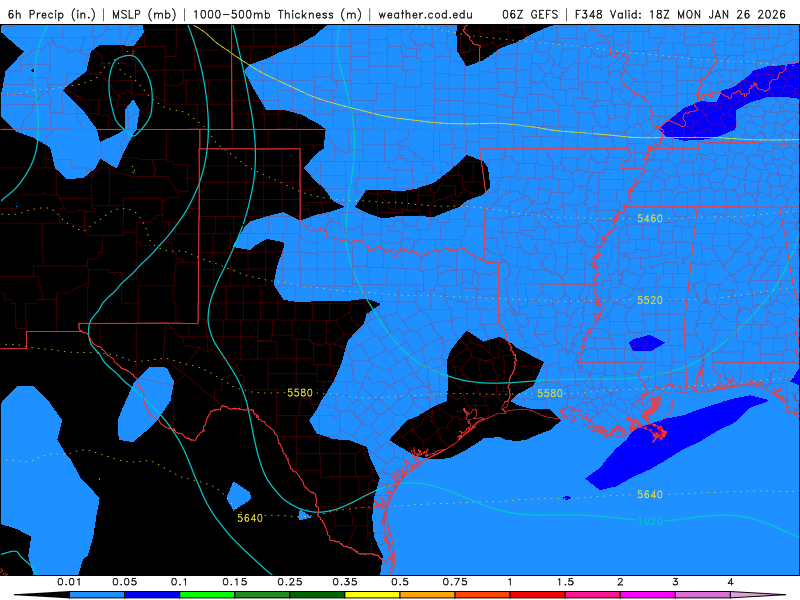Click the 0.15 legend value

(235, 582)
